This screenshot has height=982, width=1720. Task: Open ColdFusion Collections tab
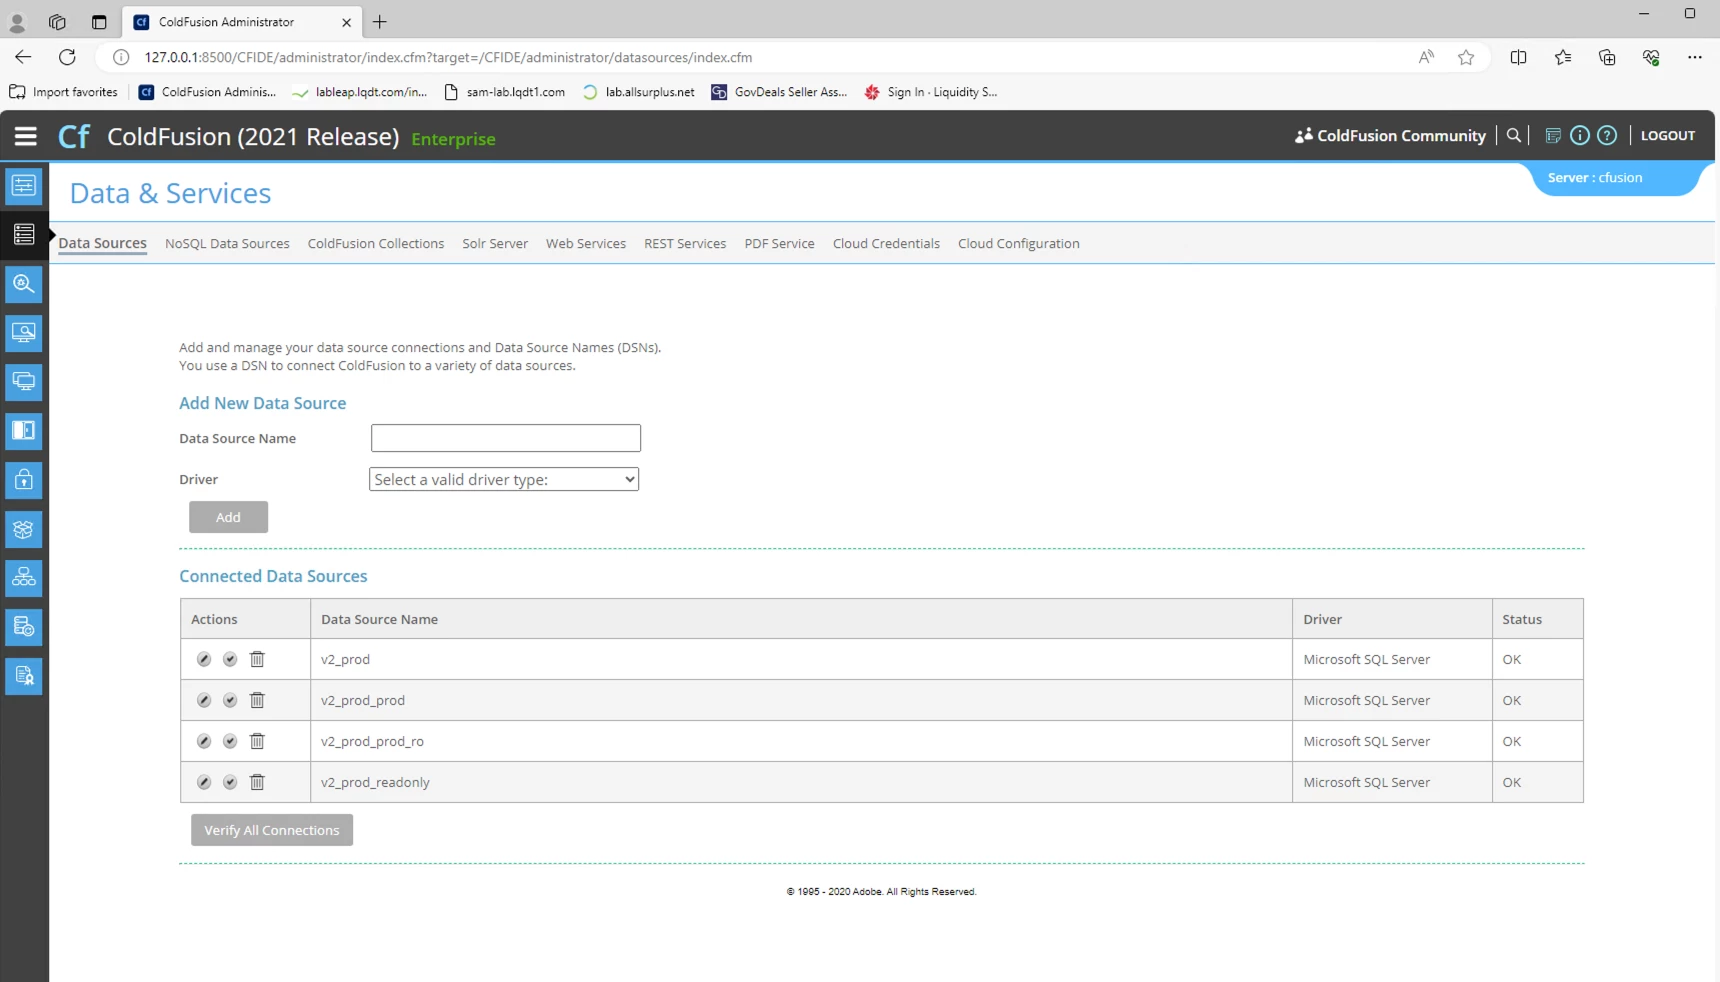coord(376,243)
